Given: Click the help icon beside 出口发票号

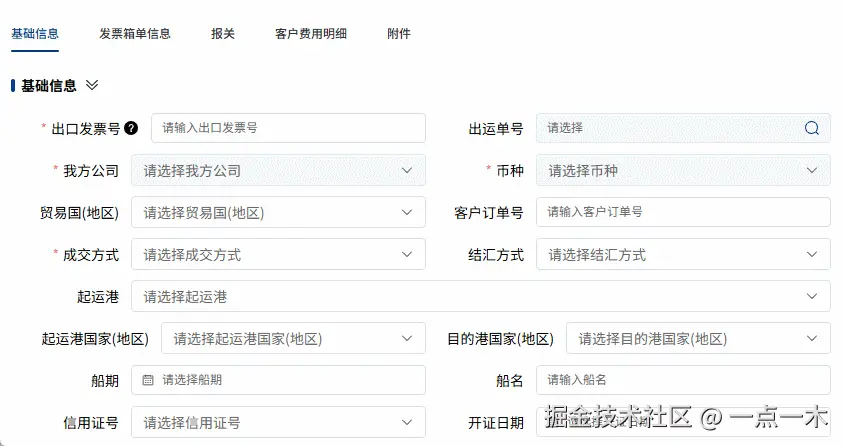Looking at the screenshot, I should (131, 129).
